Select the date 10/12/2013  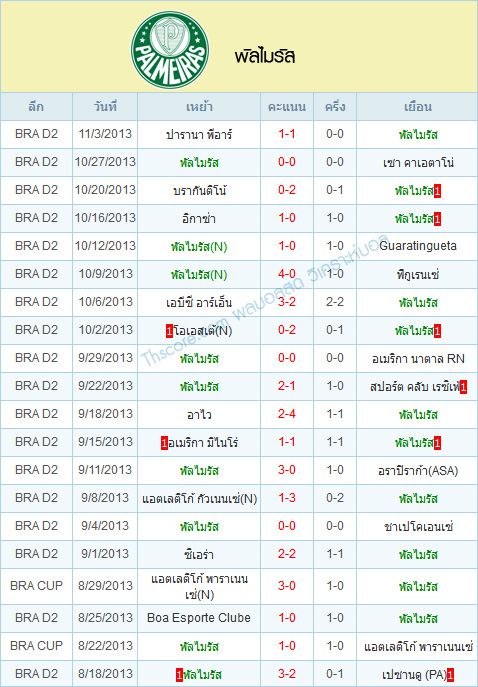105,246
